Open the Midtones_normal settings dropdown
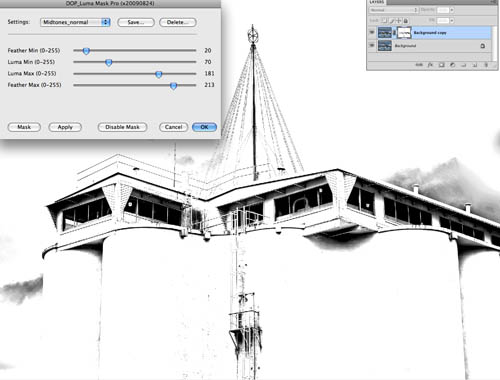Screen dimensions: 500x380 [75, 22]
